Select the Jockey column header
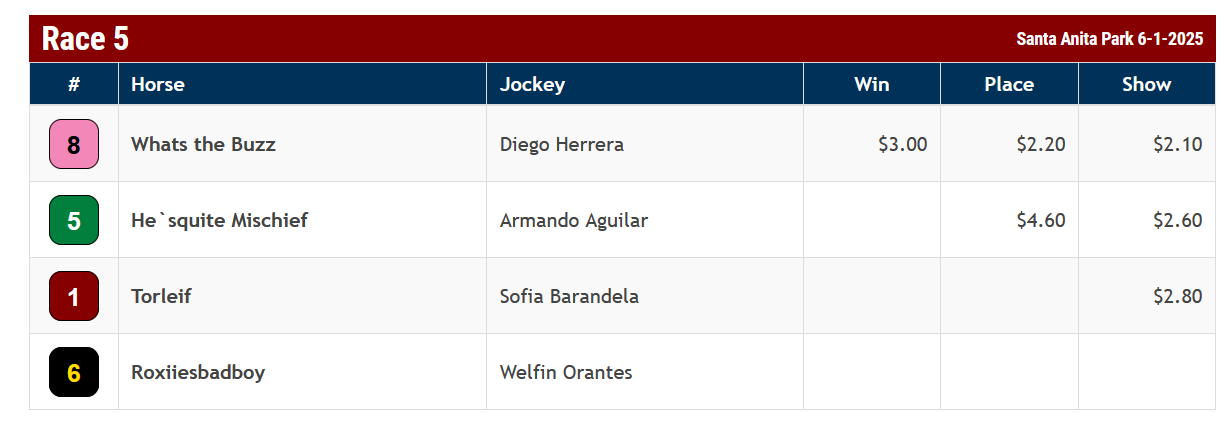1231x427 pixels. coord(532,84)
